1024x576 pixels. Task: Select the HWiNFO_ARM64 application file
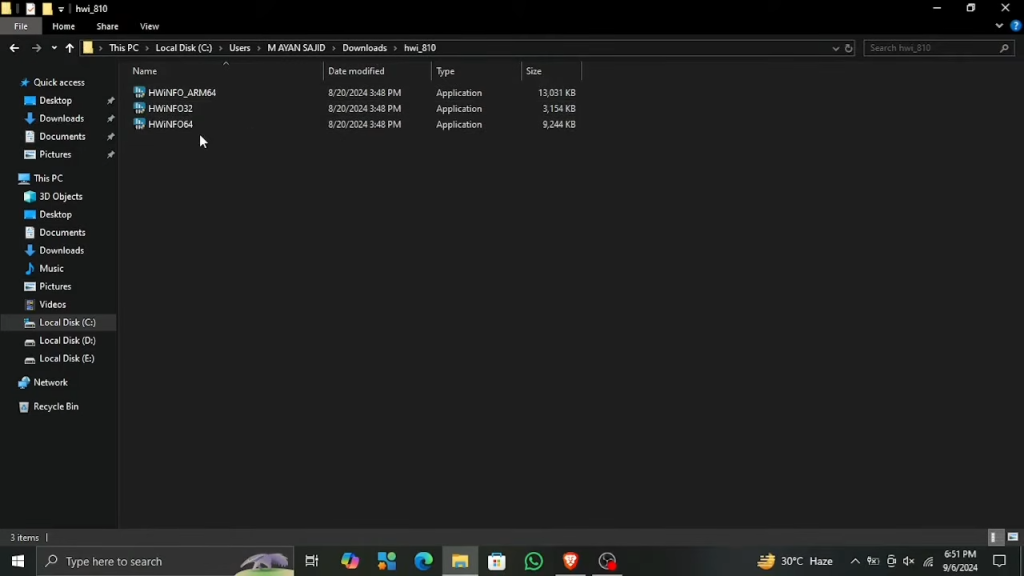tap(182, 93)
